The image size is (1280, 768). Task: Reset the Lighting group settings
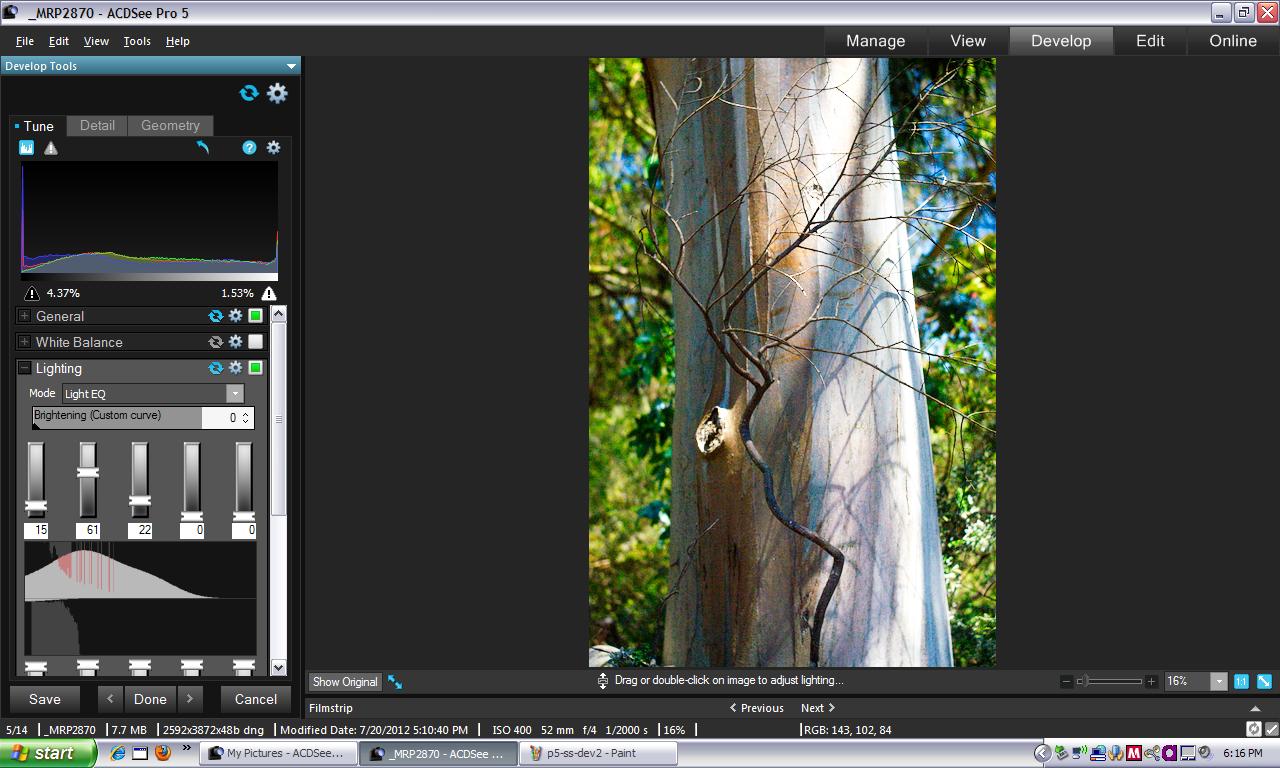[x=215, y=368]
